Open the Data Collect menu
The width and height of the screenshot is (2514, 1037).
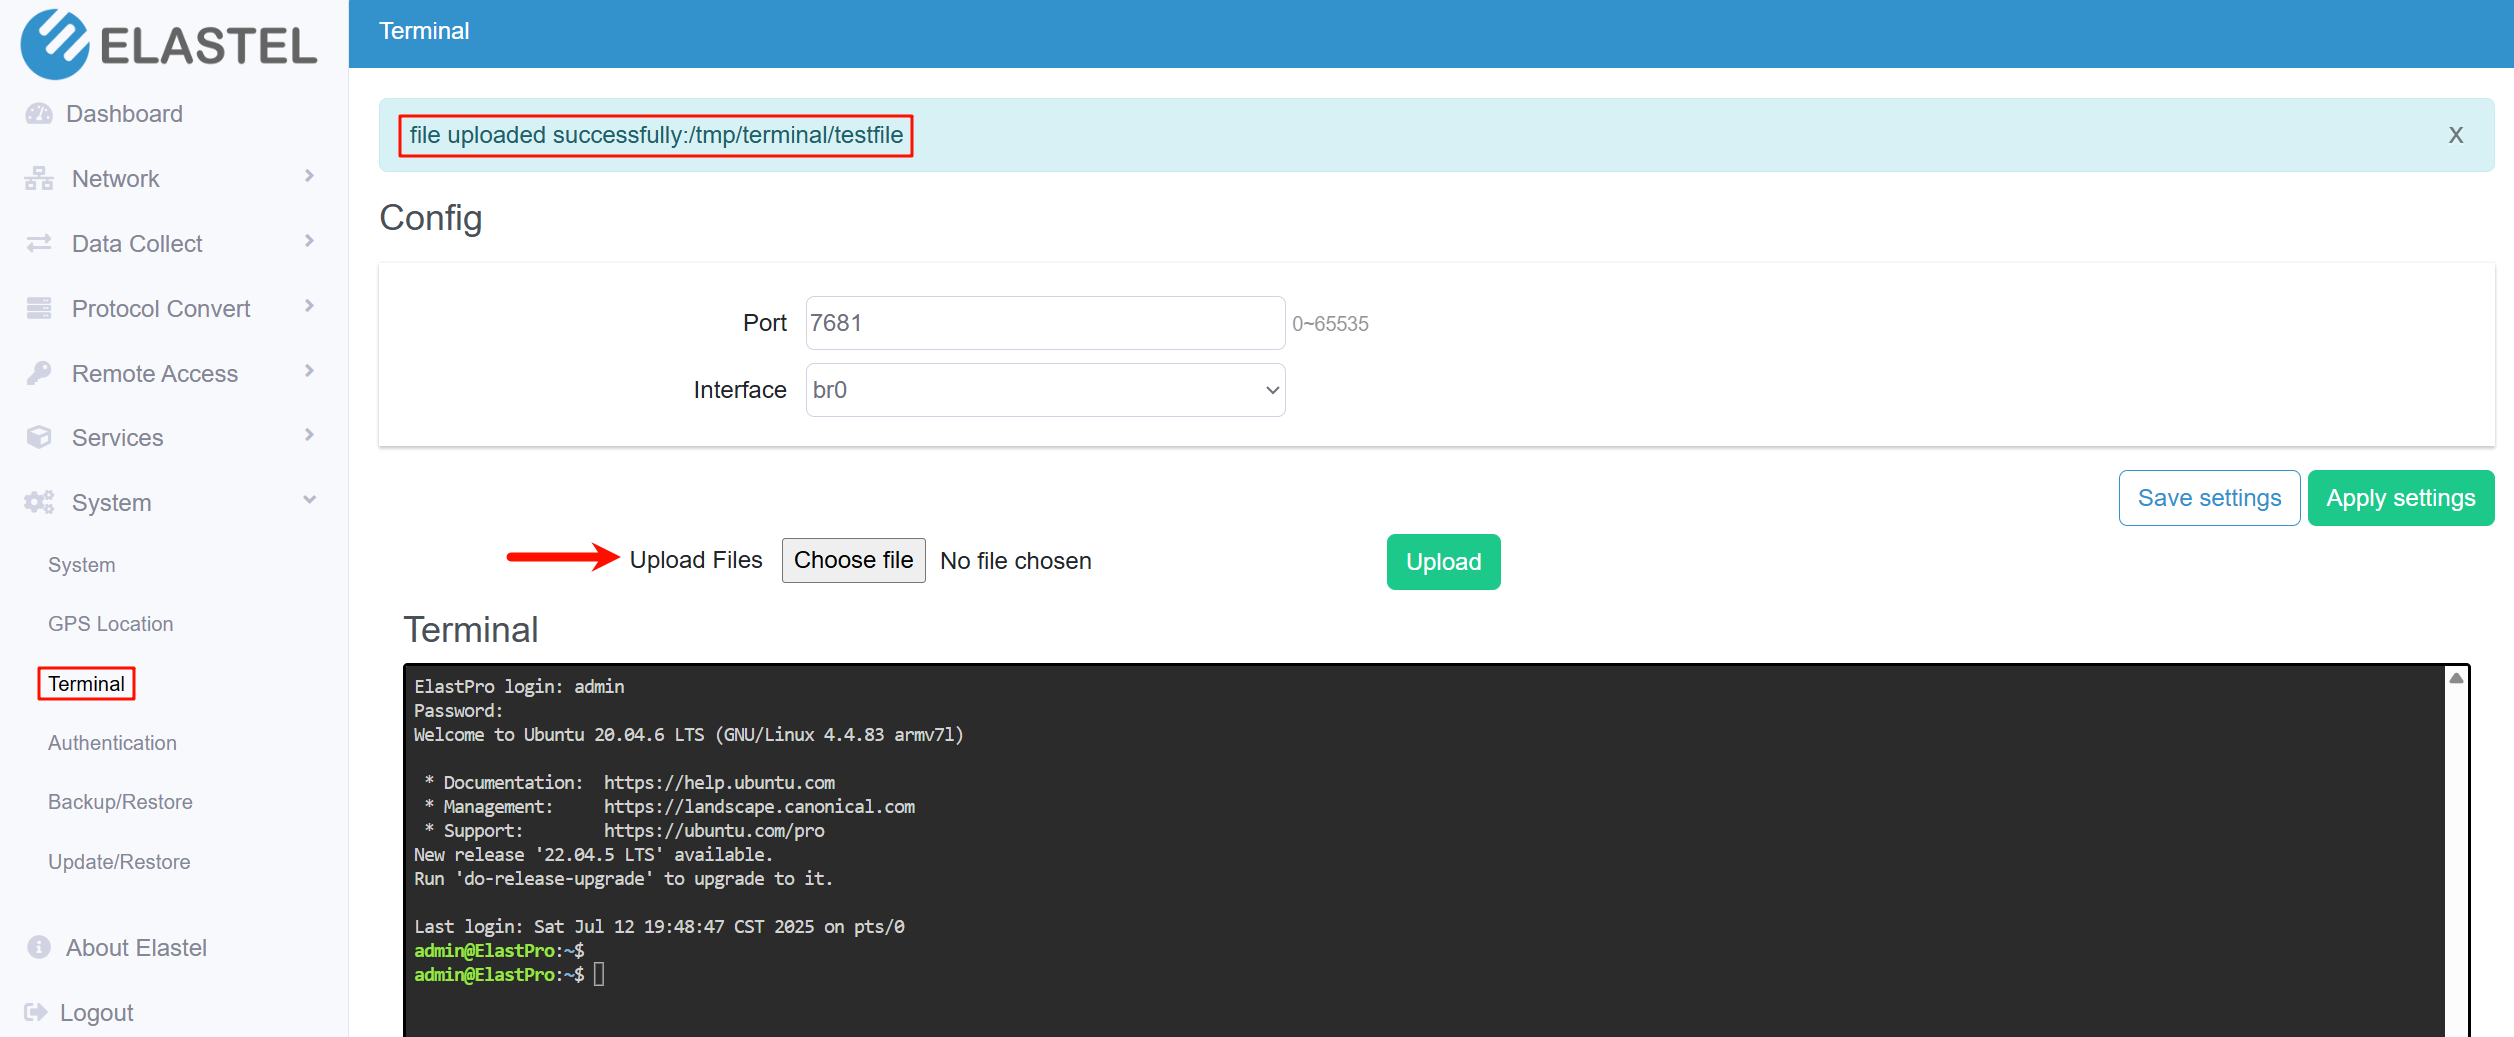pyautogui.click(x=137, y=244)
